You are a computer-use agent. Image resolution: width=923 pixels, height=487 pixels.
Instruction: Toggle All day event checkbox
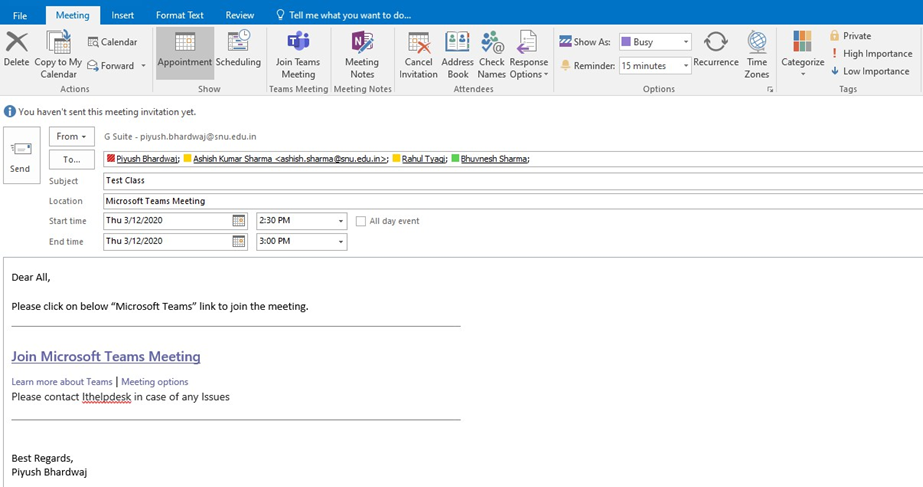[x=361, y=221]
